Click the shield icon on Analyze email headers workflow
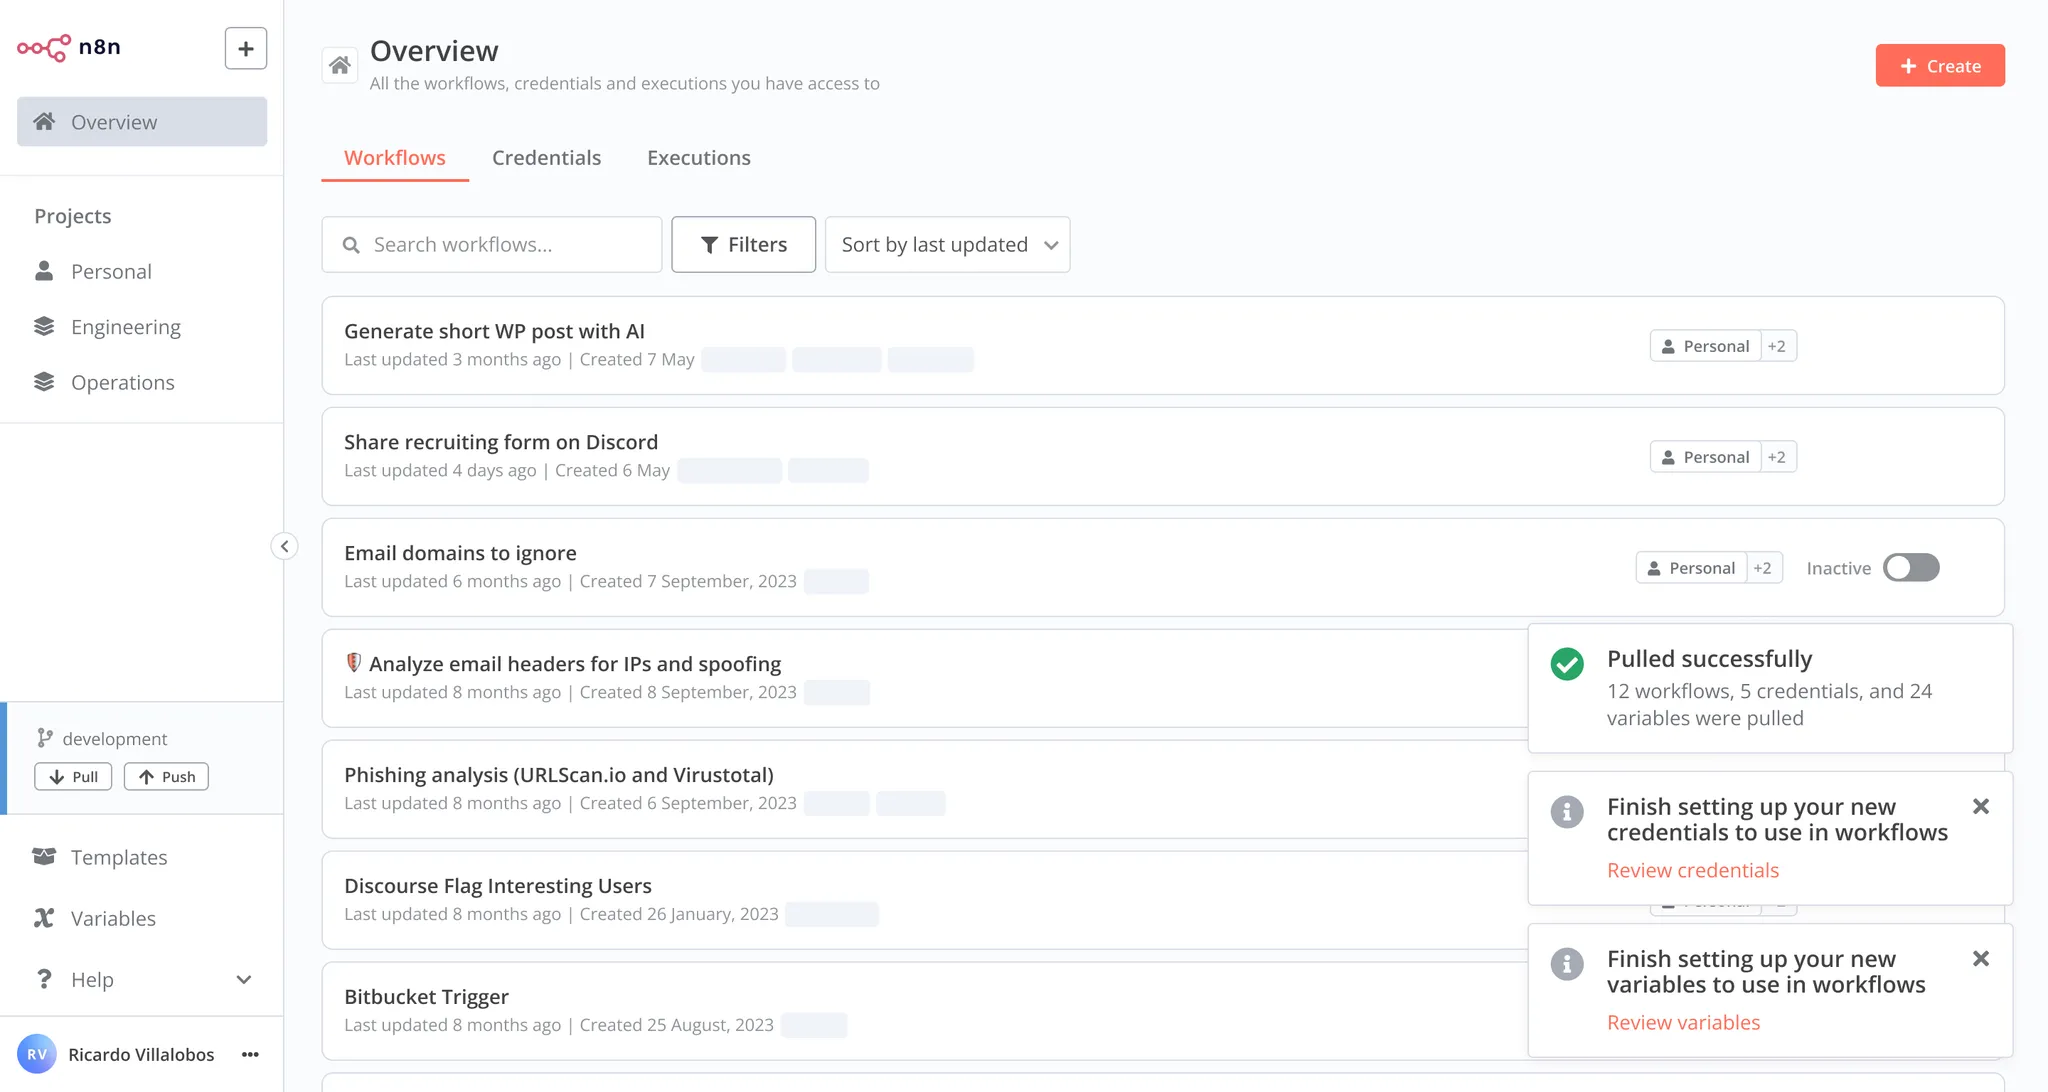 [x=352, y=662]
